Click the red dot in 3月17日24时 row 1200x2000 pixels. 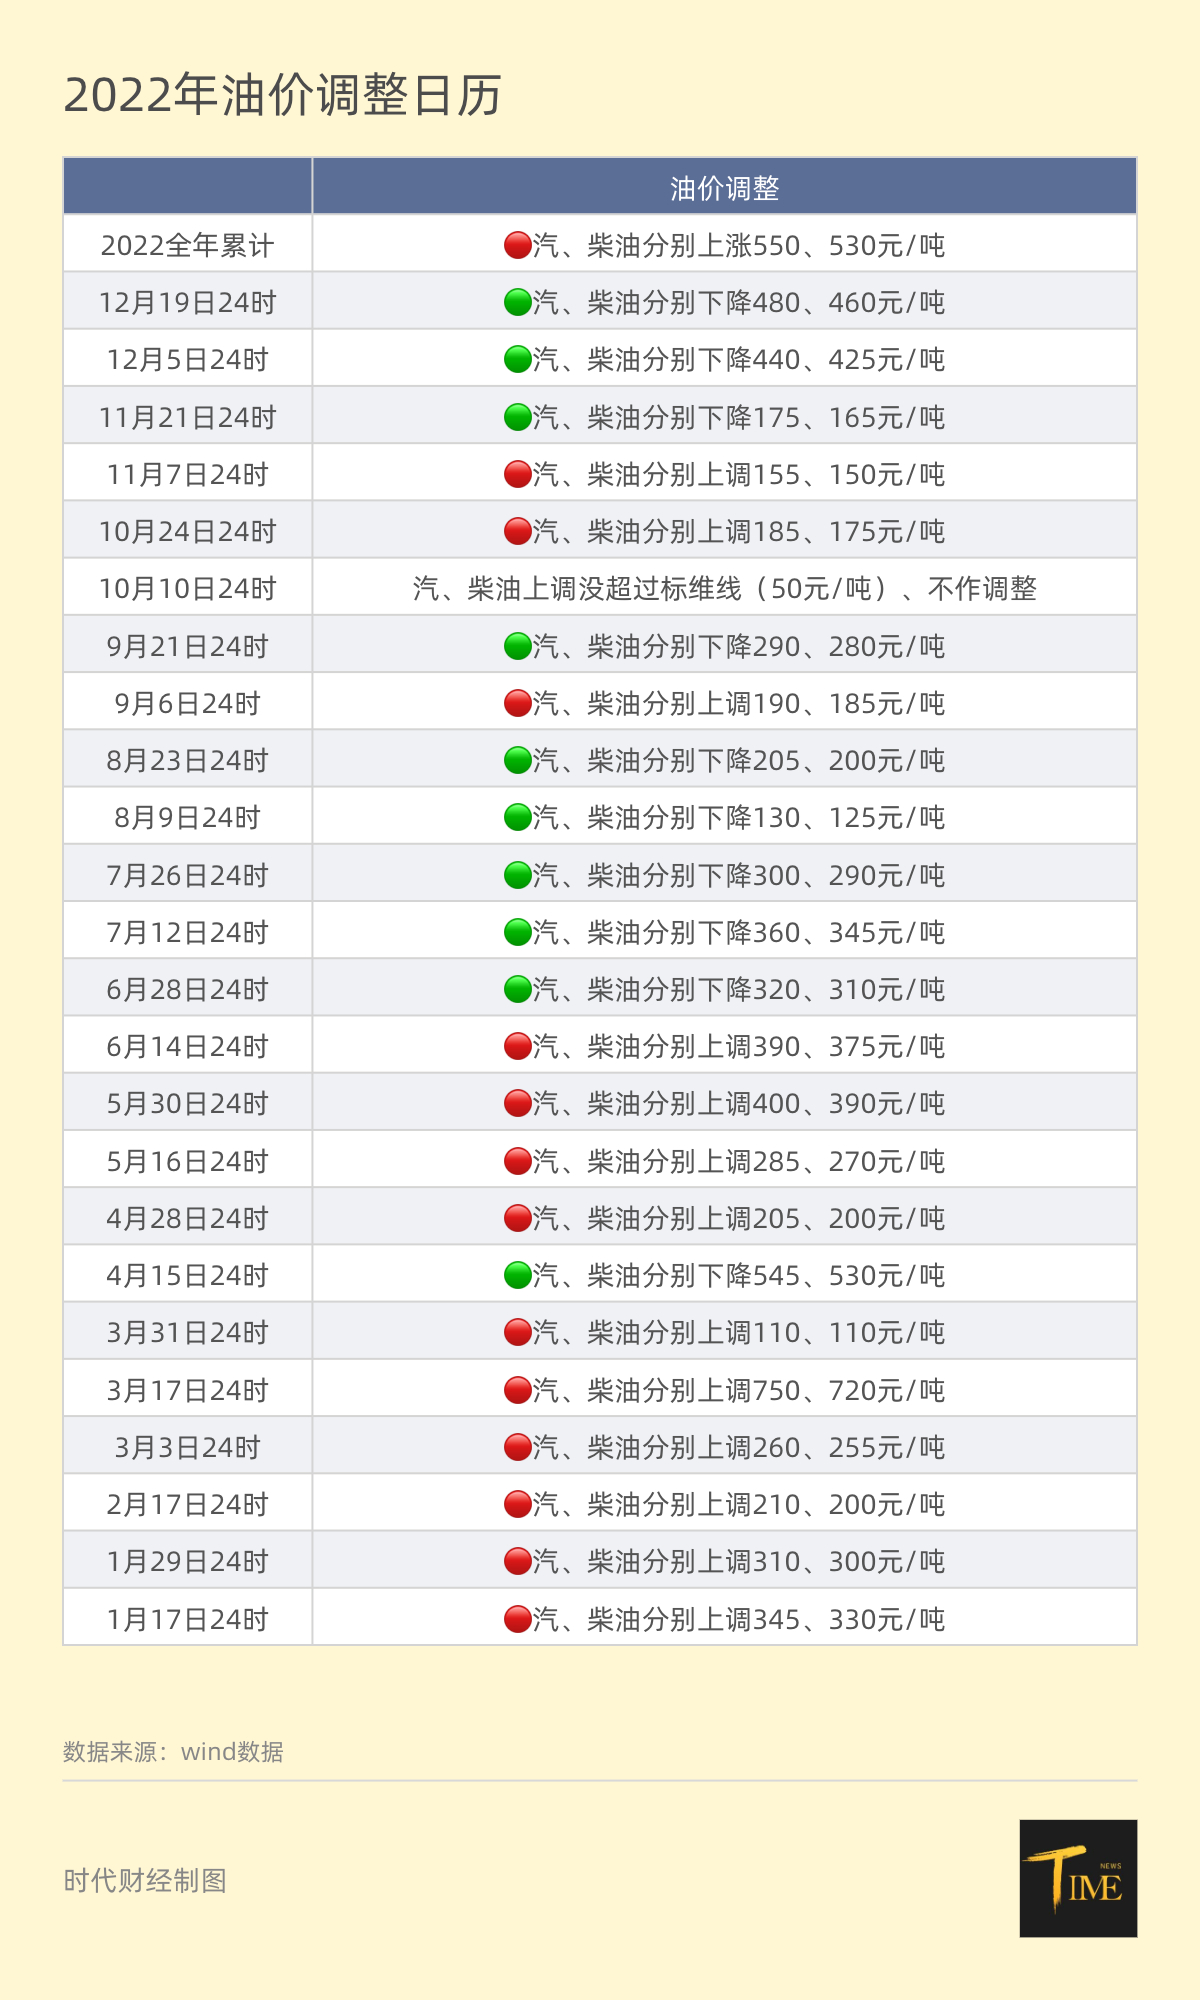[x=518, y=1390]
